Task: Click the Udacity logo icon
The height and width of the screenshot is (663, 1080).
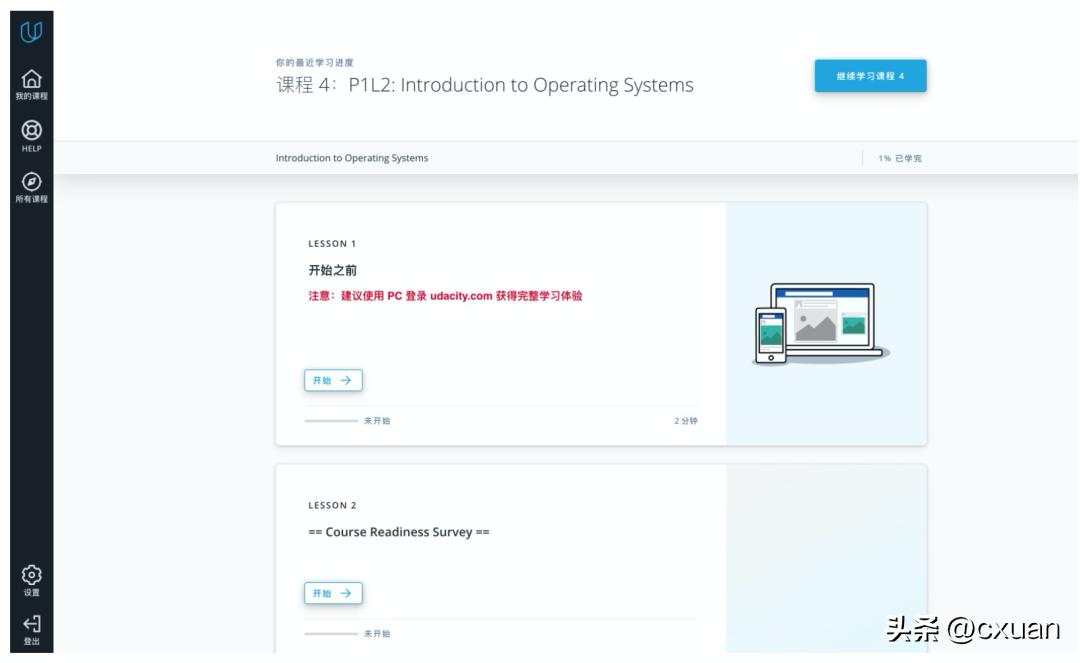Action: (x=31, y=32)
